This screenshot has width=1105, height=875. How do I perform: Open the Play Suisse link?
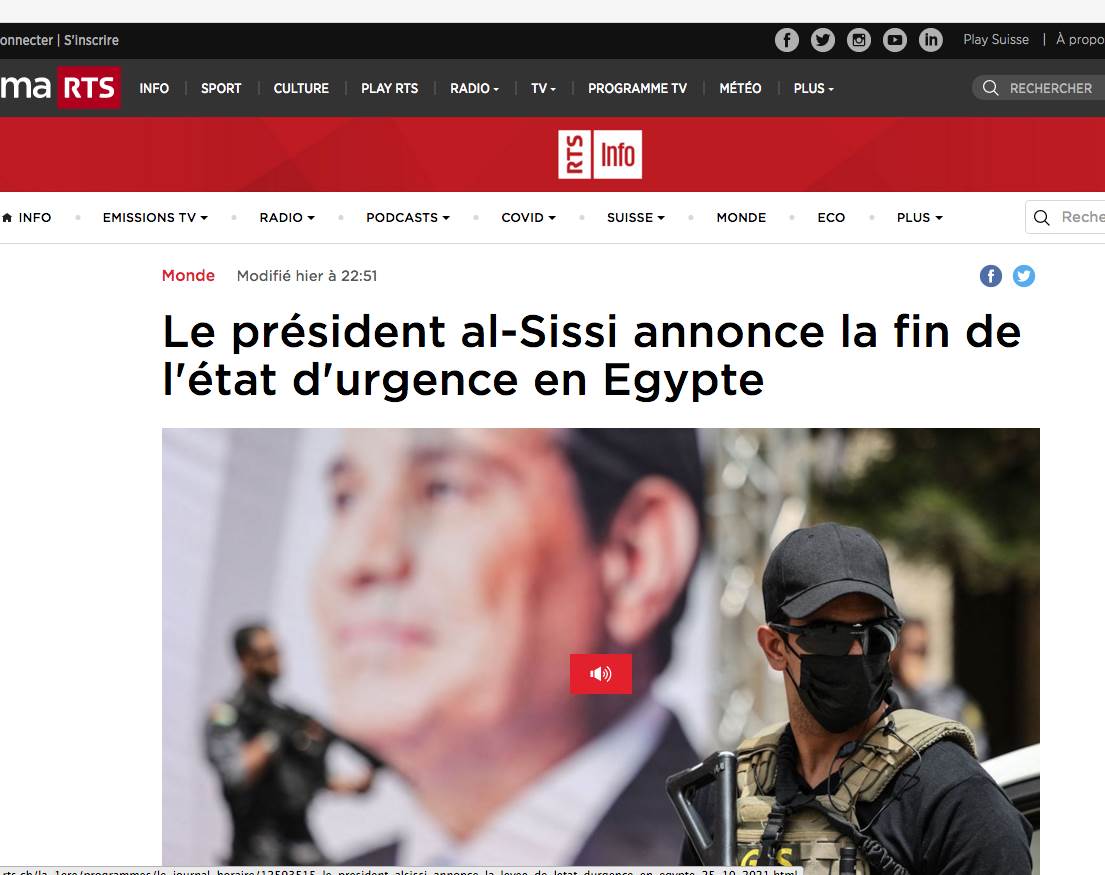click(x=996, y=39)
